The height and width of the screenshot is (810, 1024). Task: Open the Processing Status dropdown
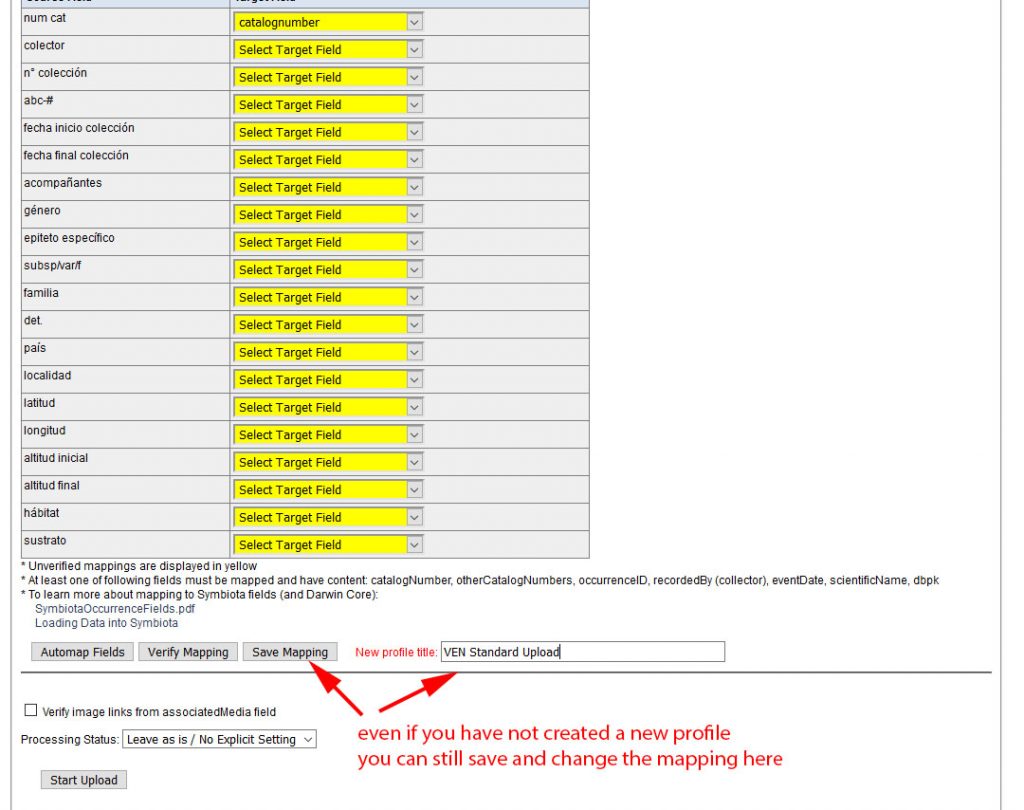219,739
